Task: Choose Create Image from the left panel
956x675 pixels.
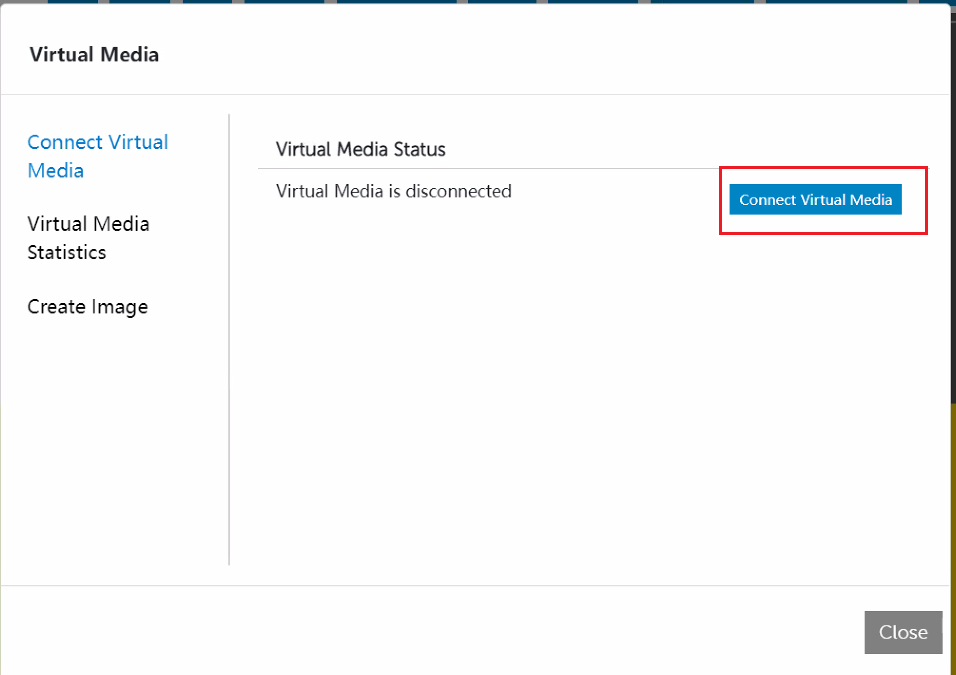Action: [87, 306]
